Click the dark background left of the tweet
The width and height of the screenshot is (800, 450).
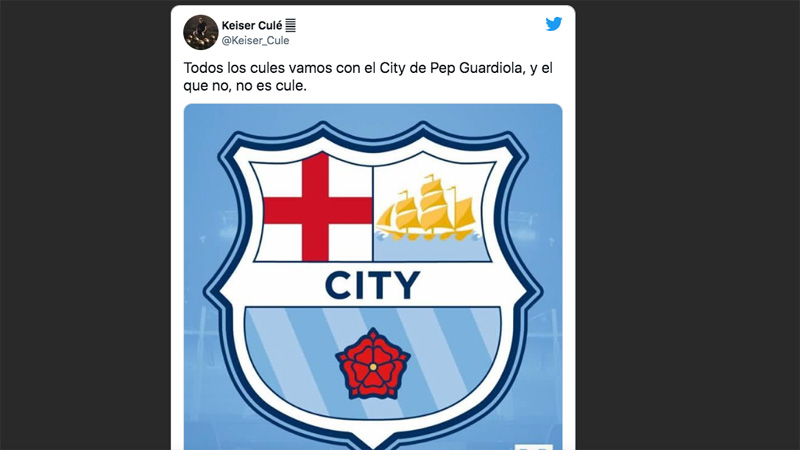[85, 225]
